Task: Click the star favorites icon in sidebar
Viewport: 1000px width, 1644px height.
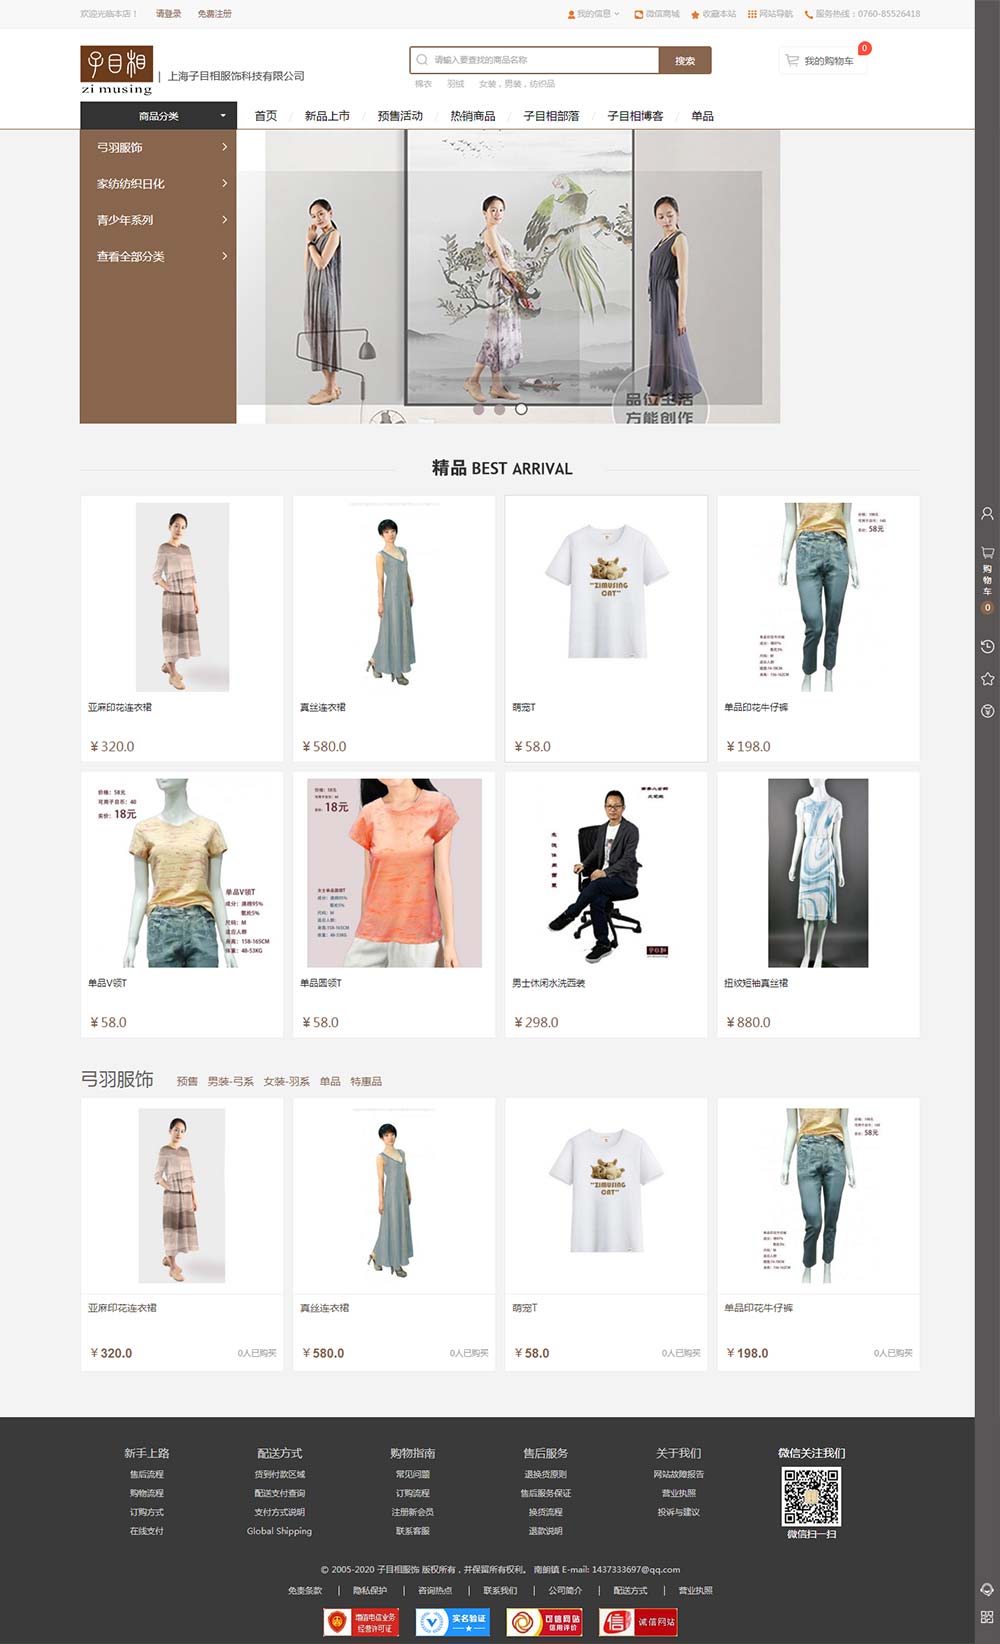Action: click(x=987, y=679)
